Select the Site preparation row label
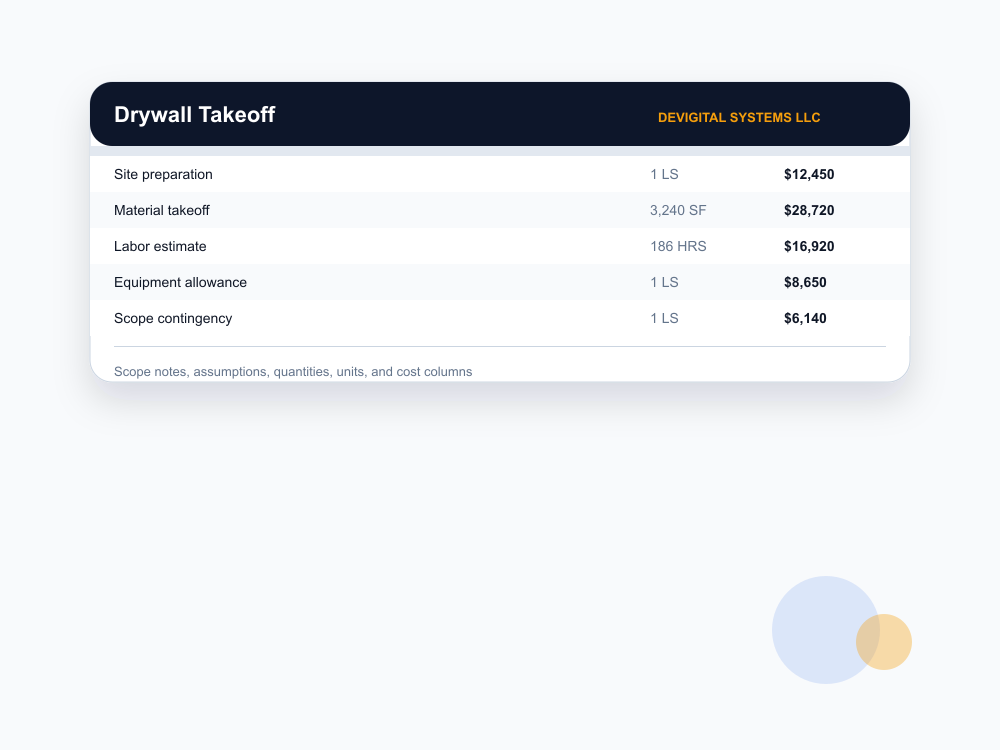This screenshot has width=1000, height=750. coord(163,175)
